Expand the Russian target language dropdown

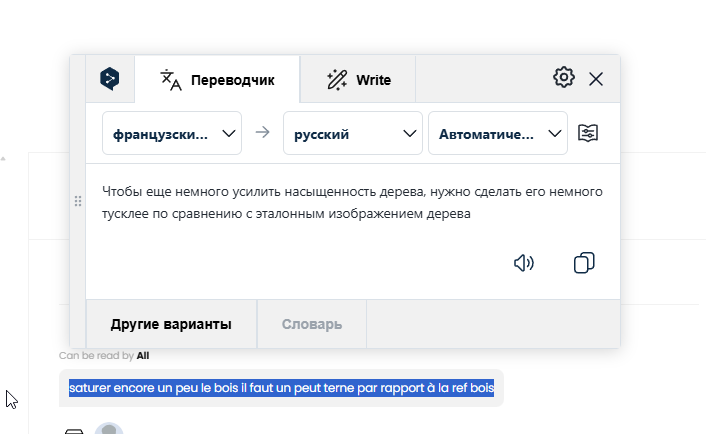pos(353,133)
